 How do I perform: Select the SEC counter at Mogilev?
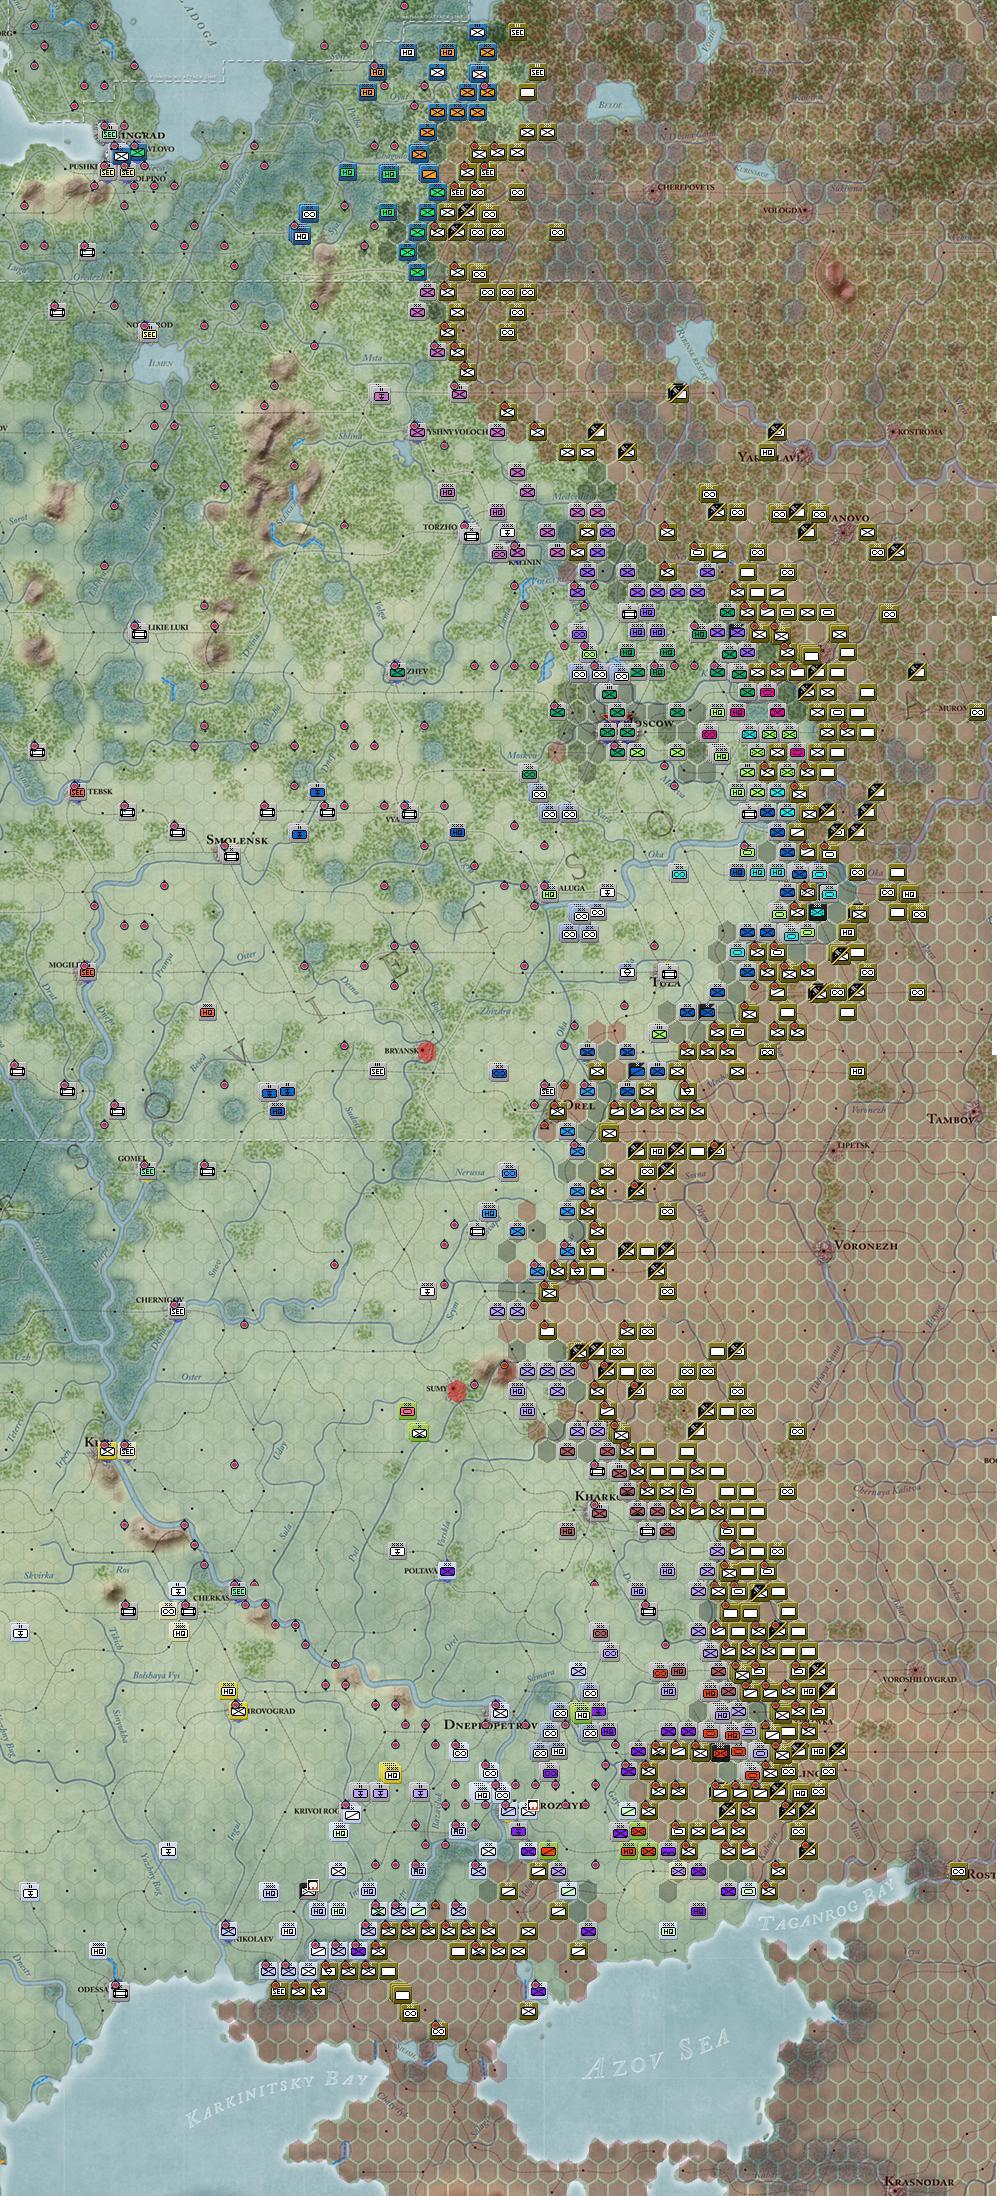87,970
